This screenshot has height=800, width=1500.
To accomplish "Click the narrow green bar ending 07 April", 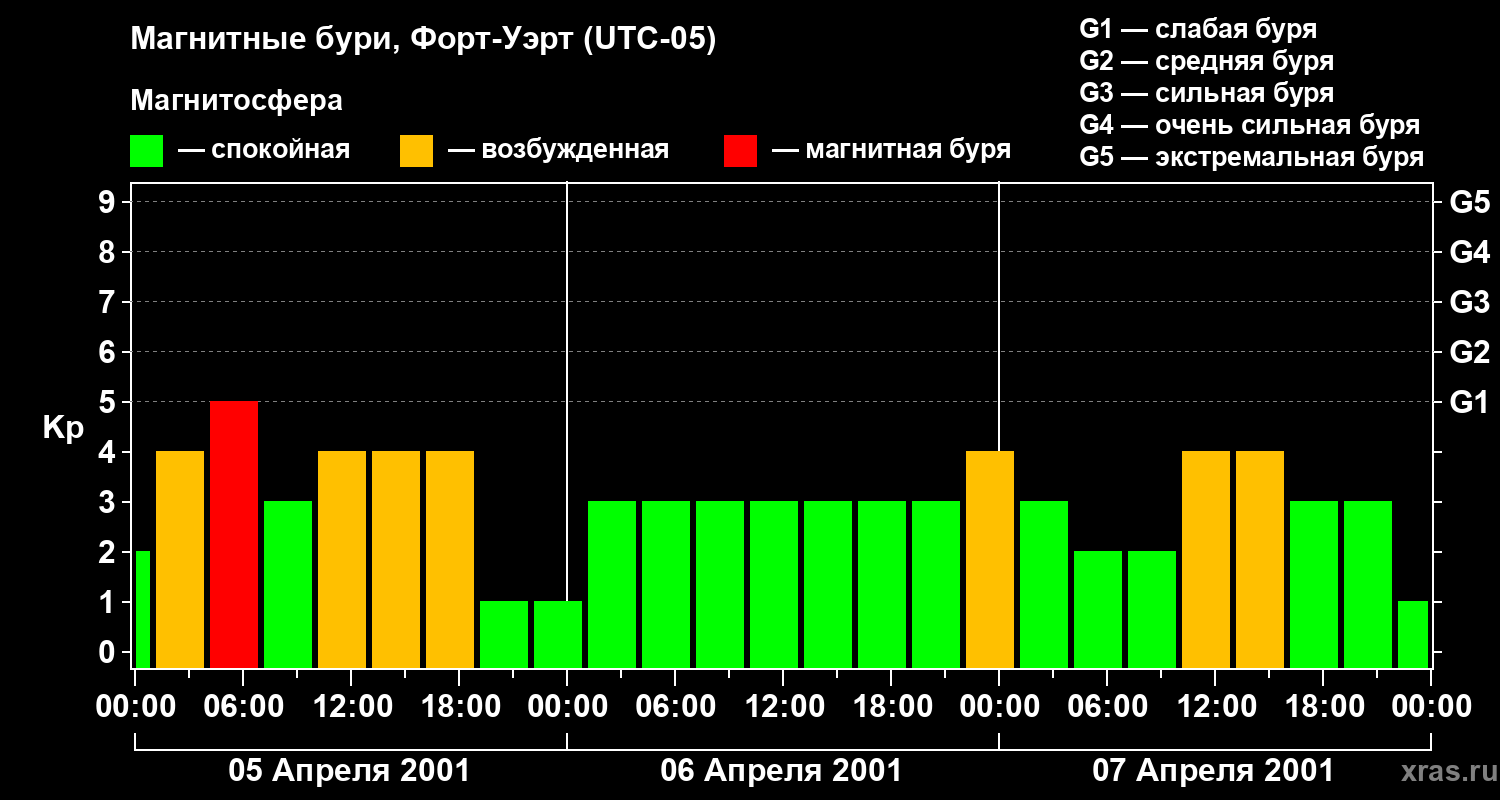I will tap(1413, 634).
